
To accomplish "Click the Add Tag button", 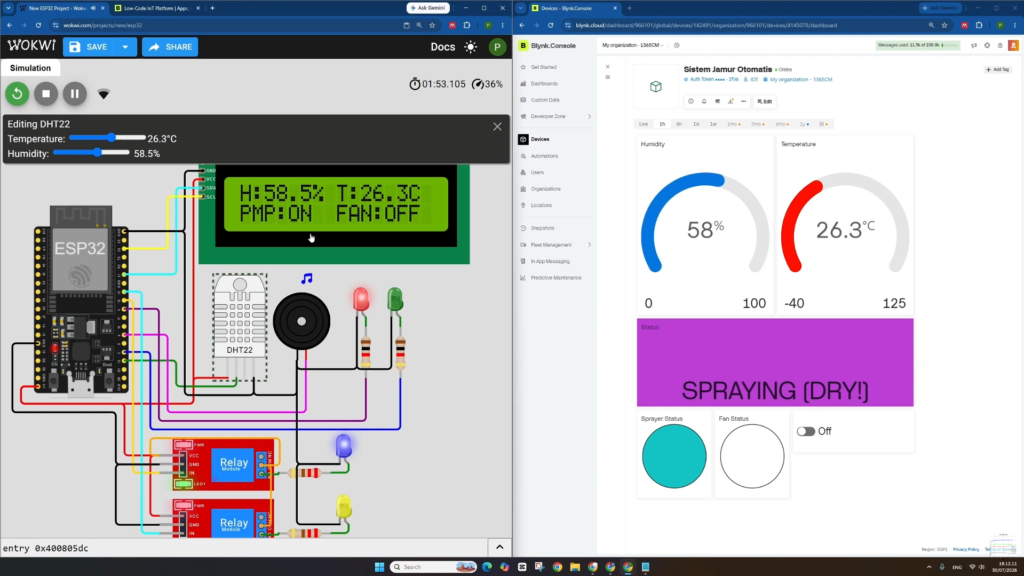I will tap(998, 69).
